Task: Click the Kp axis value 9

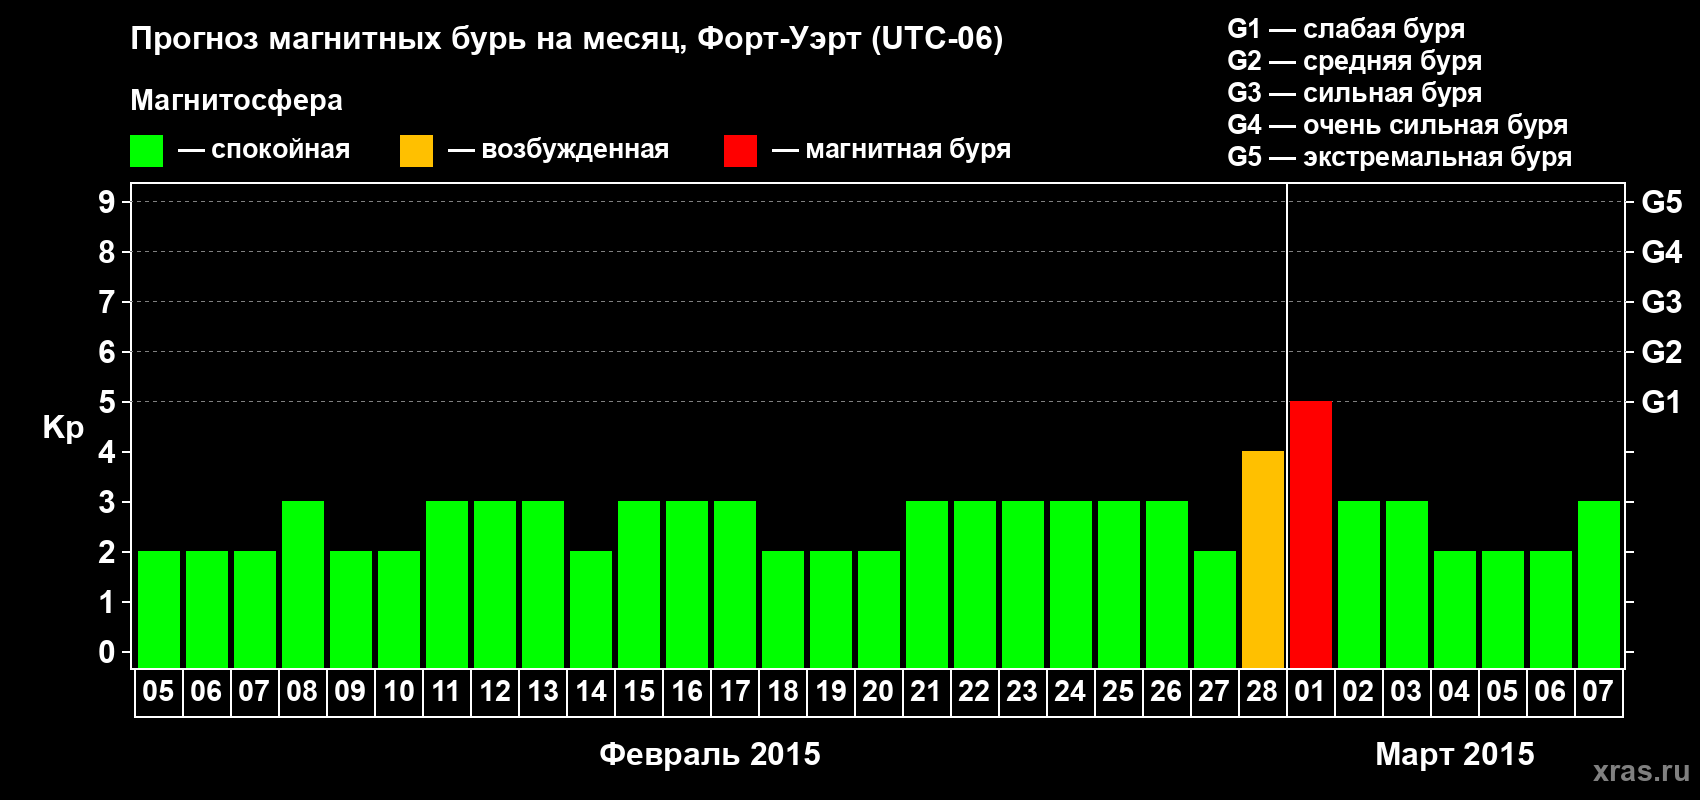Action: [x=107, y=202]
